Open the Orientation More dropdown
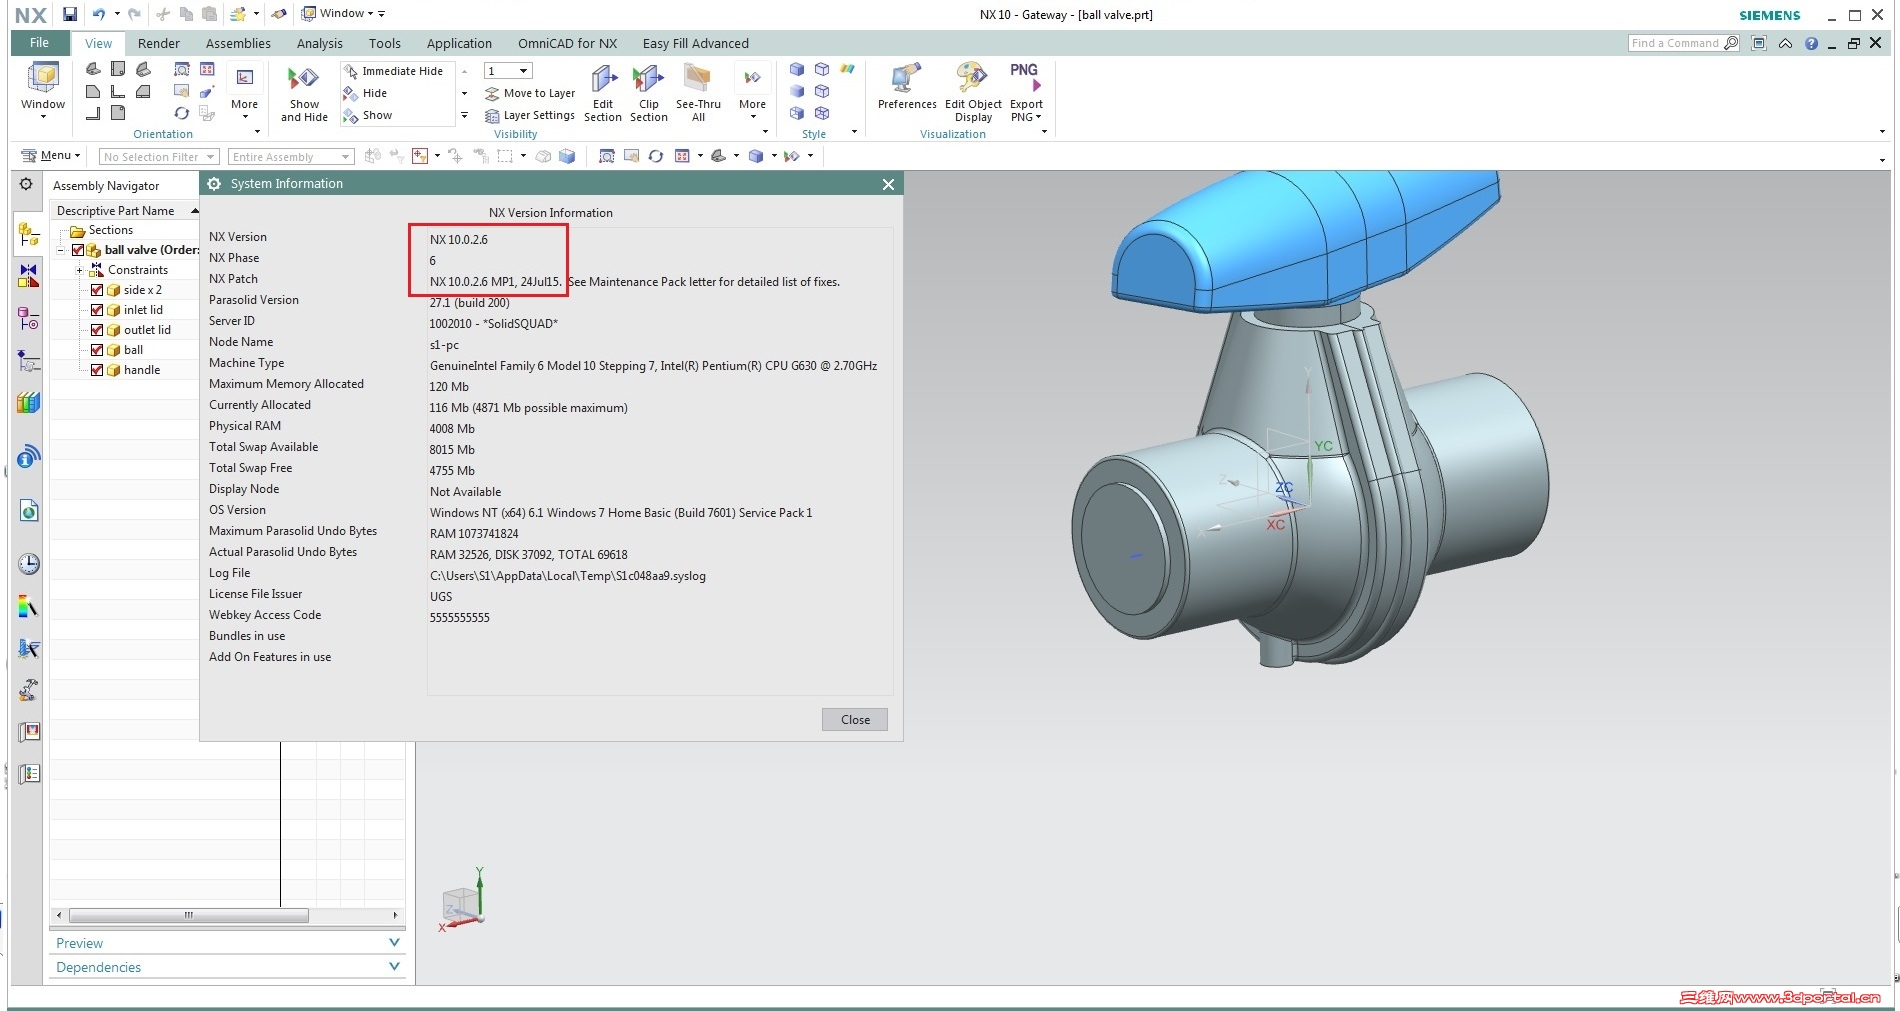 tap(244, 90)
